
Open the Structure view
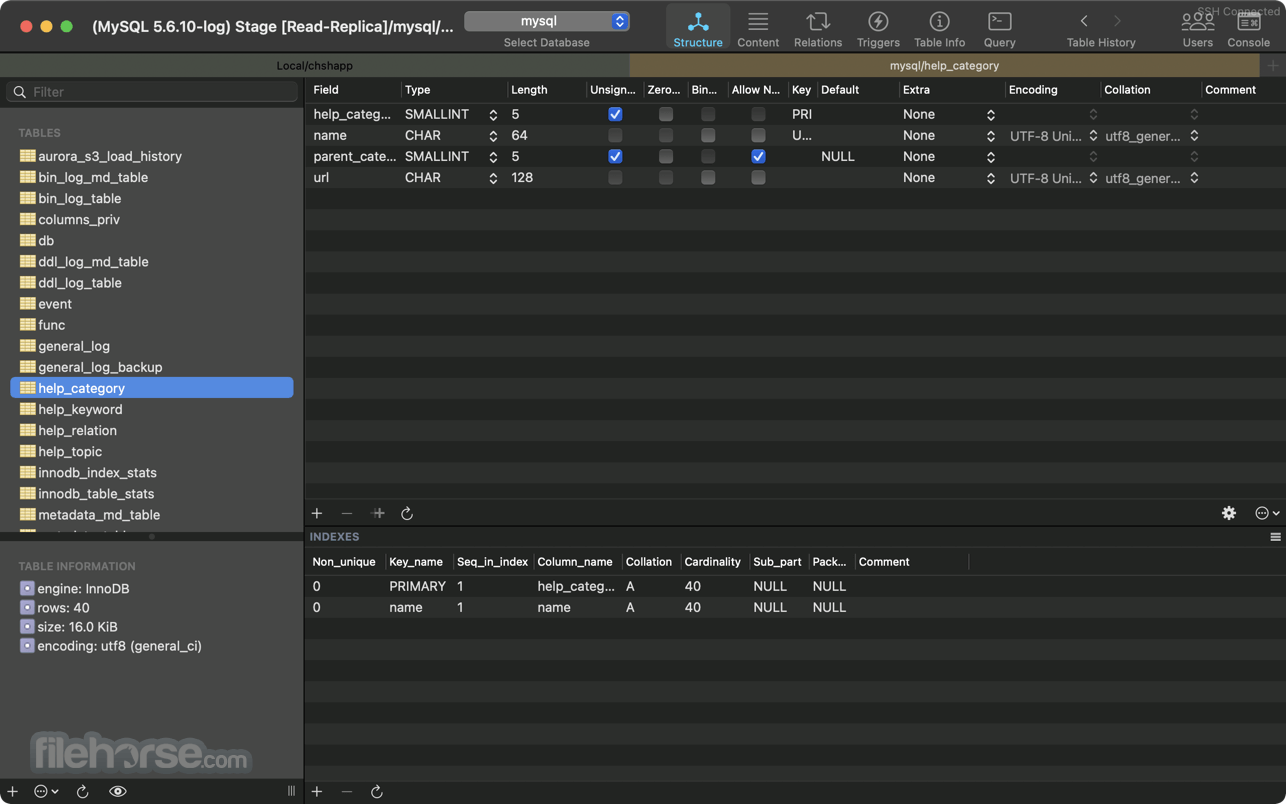tap(698, 28)
